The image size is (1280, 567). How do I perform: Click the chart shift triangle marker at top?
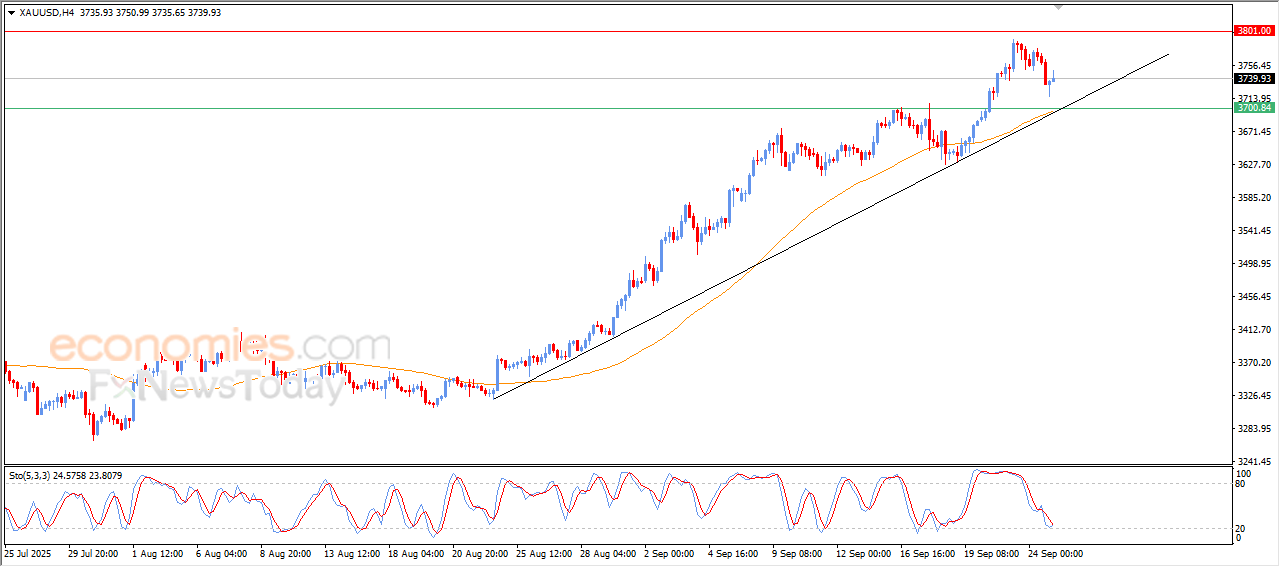(1059, 8)
